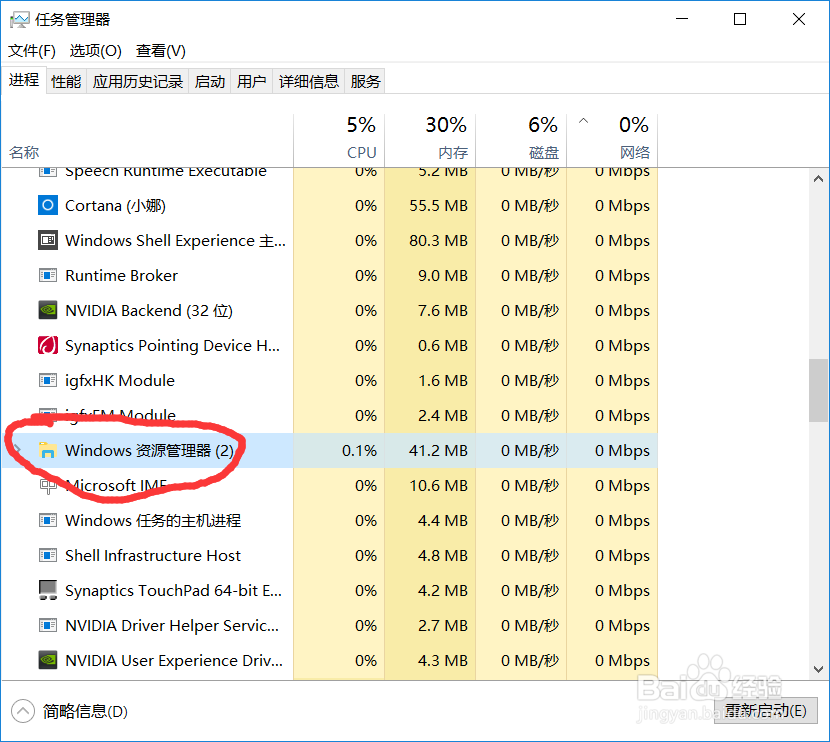Click the vertical scrollbar thumb
Screen dimensions: 830x742
click(x=818, y=390)
